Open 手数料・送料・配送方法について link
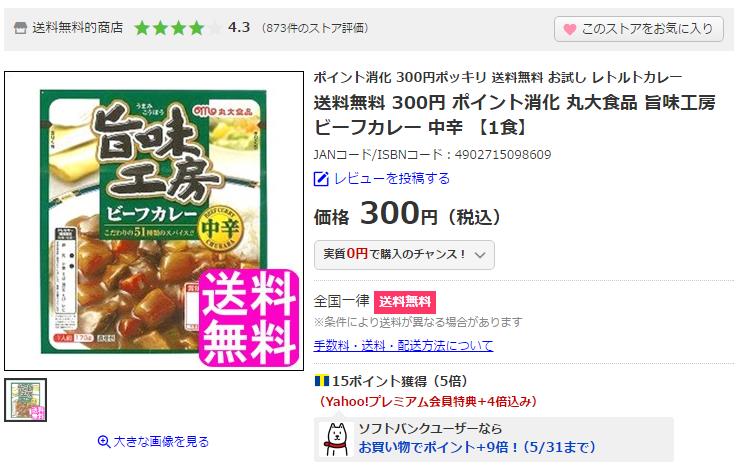The image size is (740, 471). pos(403,345)
